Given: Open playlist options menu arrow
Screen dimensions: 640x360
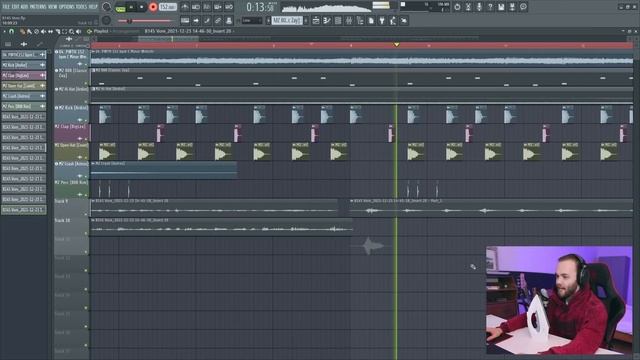Looking at the screenshot, I should tap(4, 31).
